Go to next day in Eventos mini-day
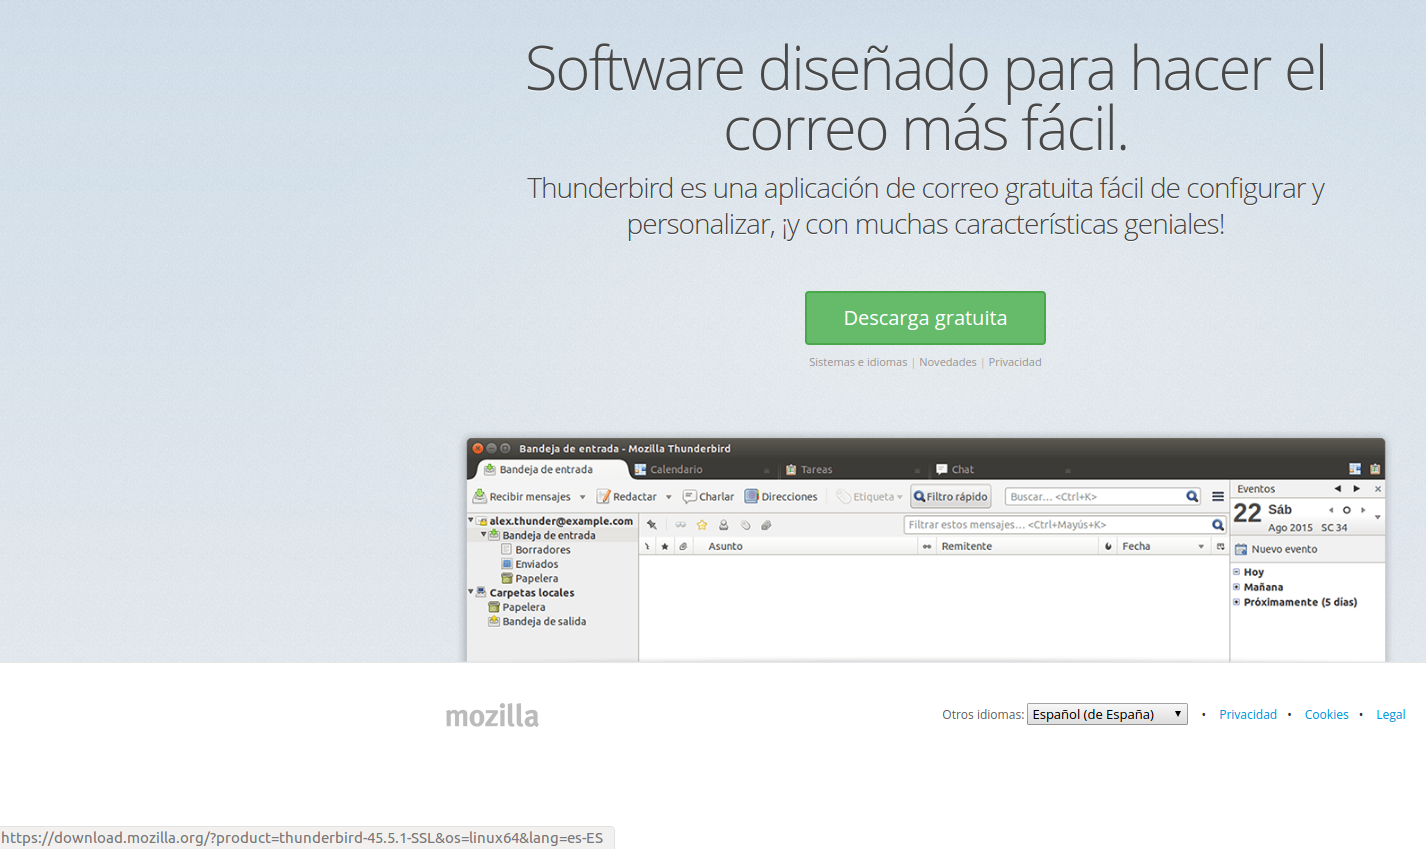 click(1362, 510)
